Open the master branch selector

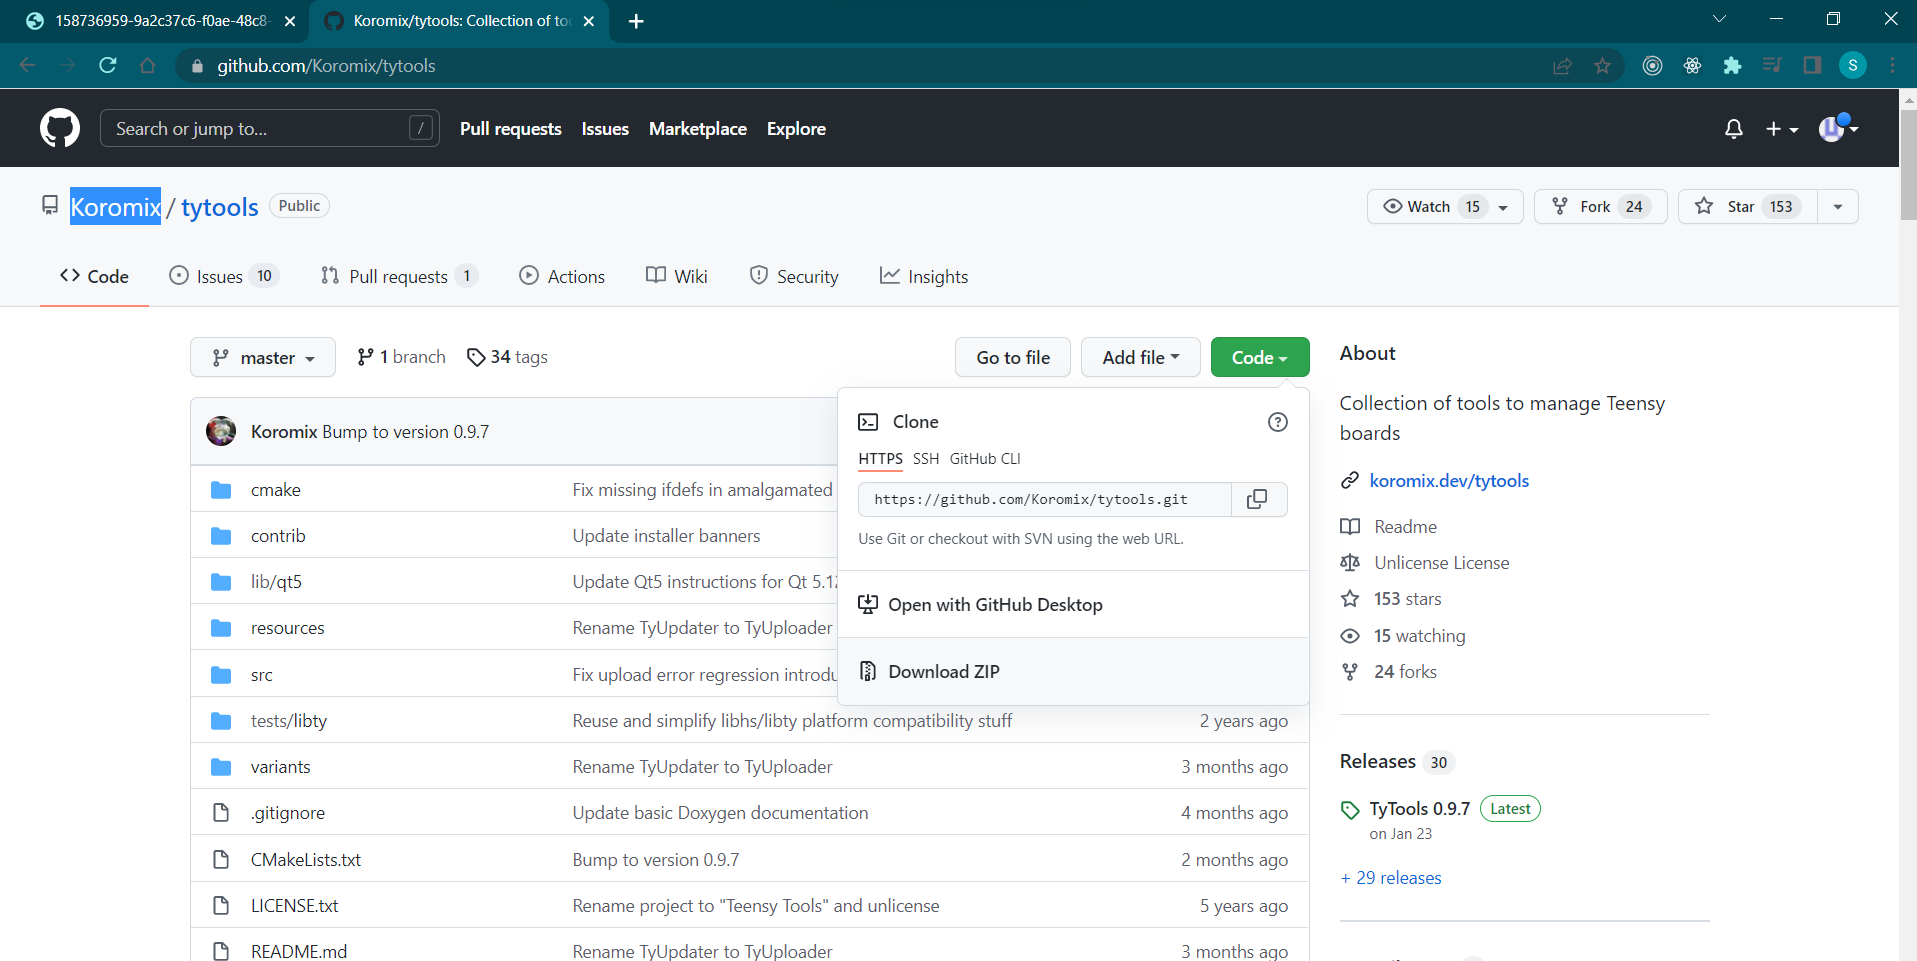coord(262,357)
